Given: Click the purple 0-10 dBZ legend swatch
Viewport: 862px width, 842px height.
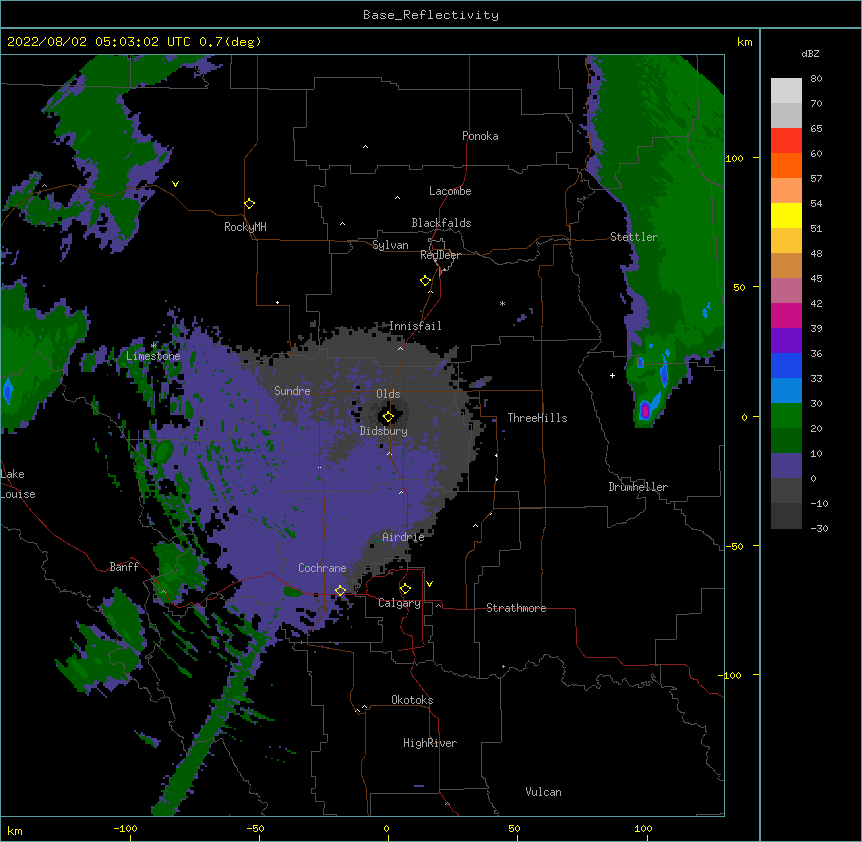Looking at the screenshot, I should coord(786,466).
